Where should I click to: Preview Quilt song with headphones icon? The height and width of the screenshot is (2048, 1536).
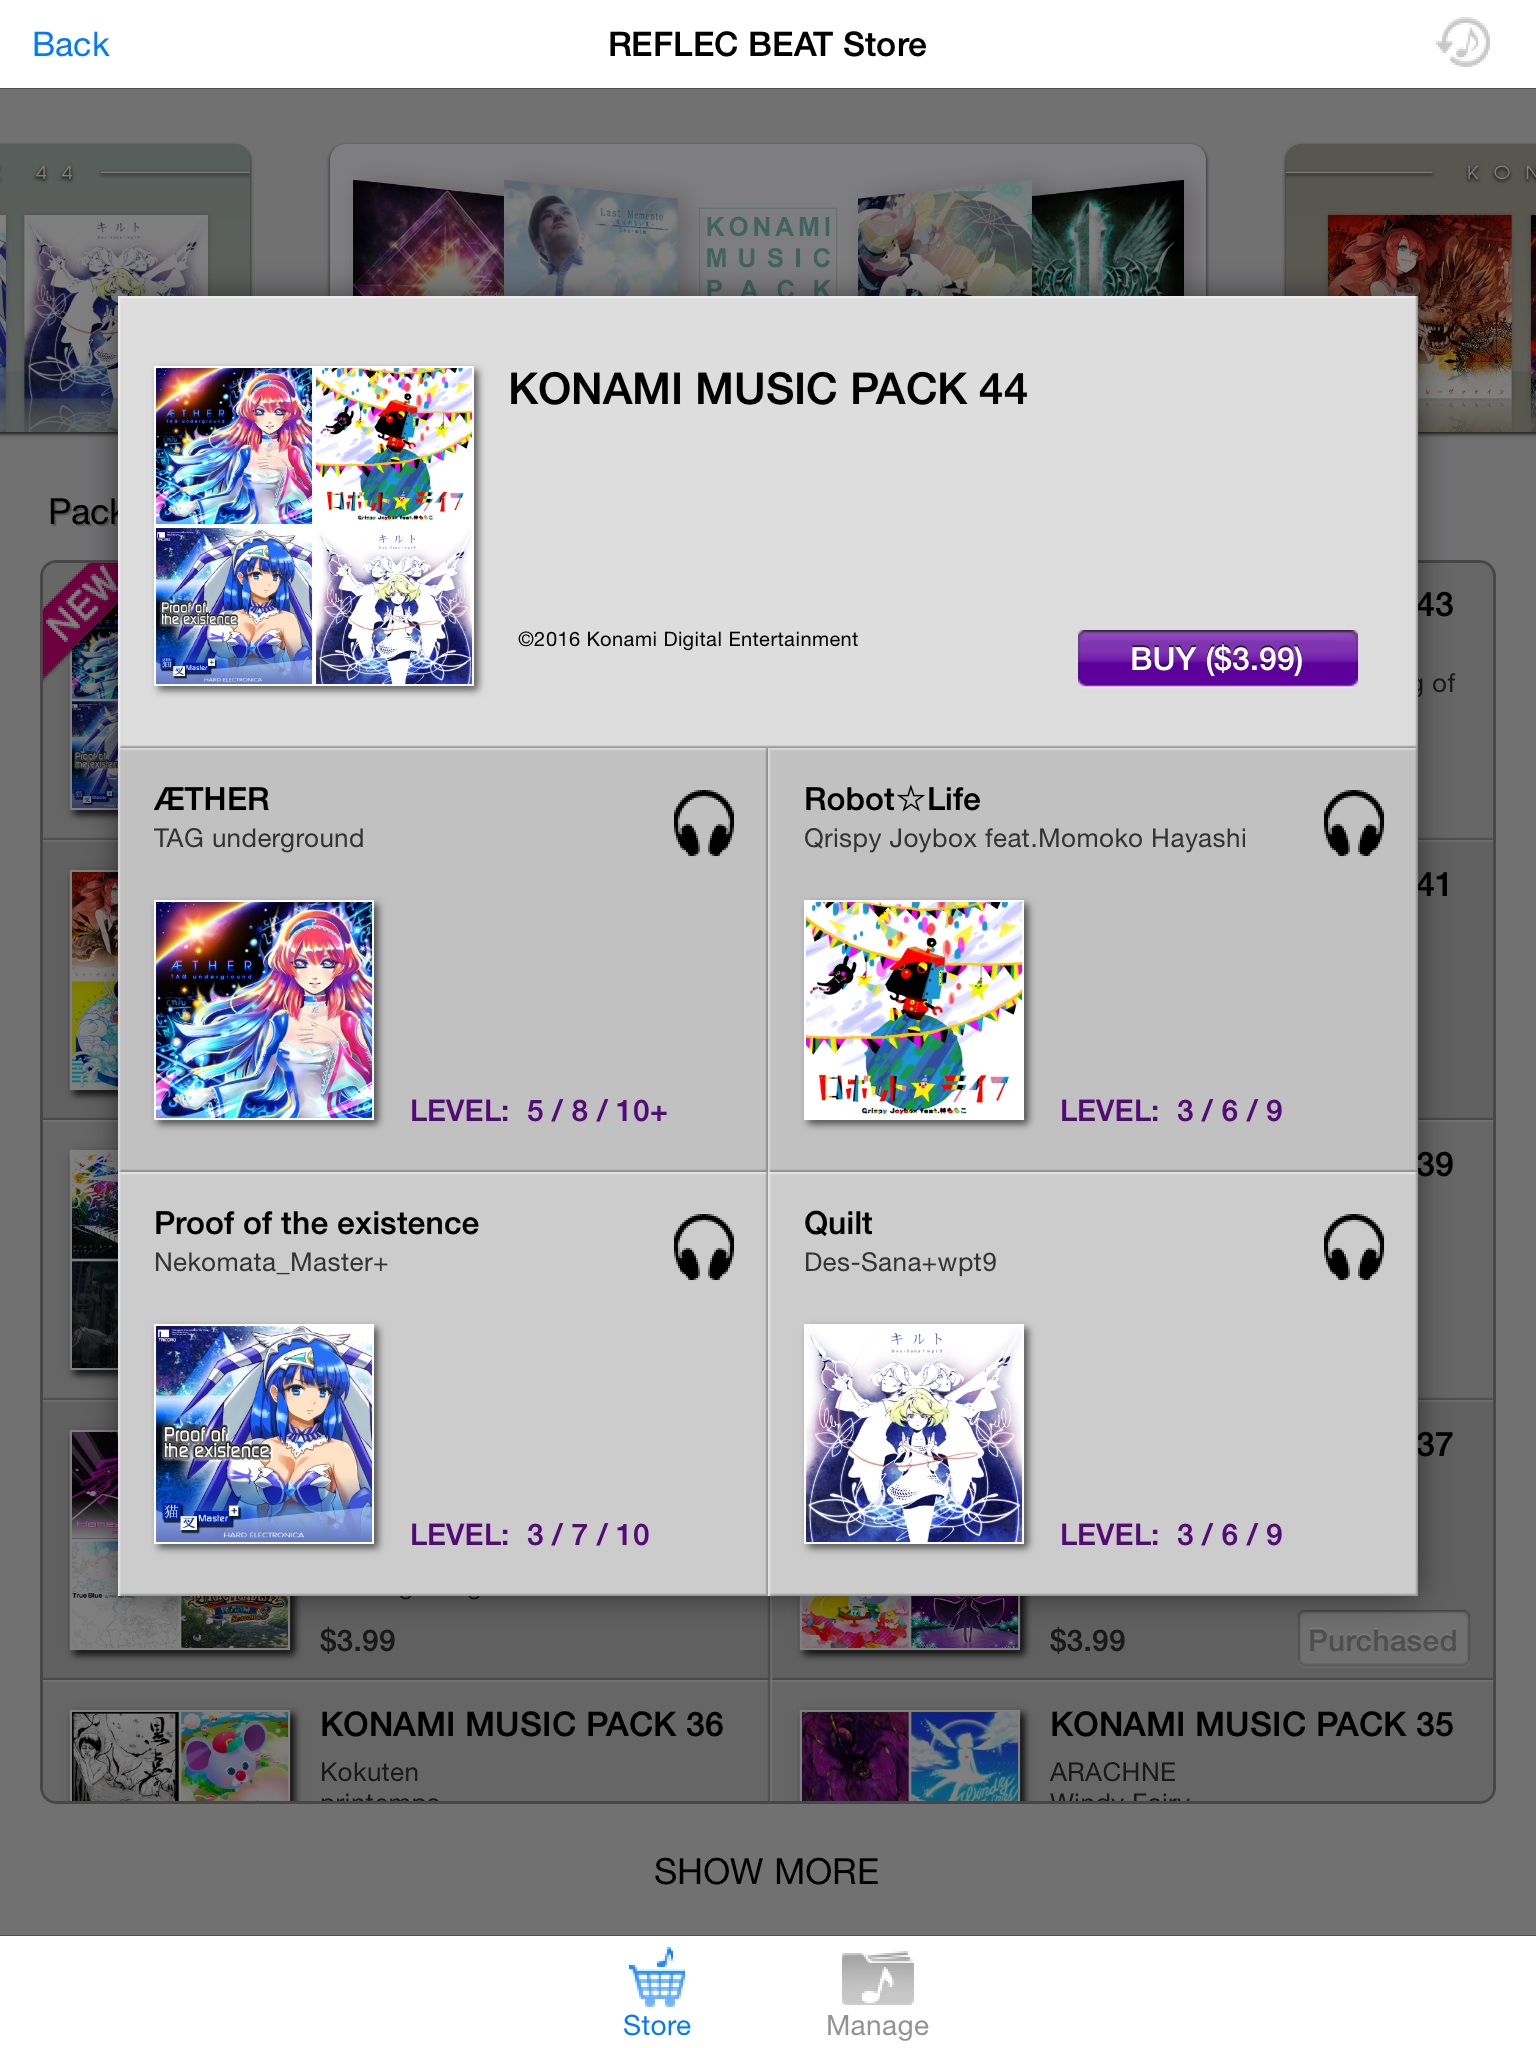[1353, 1247]
